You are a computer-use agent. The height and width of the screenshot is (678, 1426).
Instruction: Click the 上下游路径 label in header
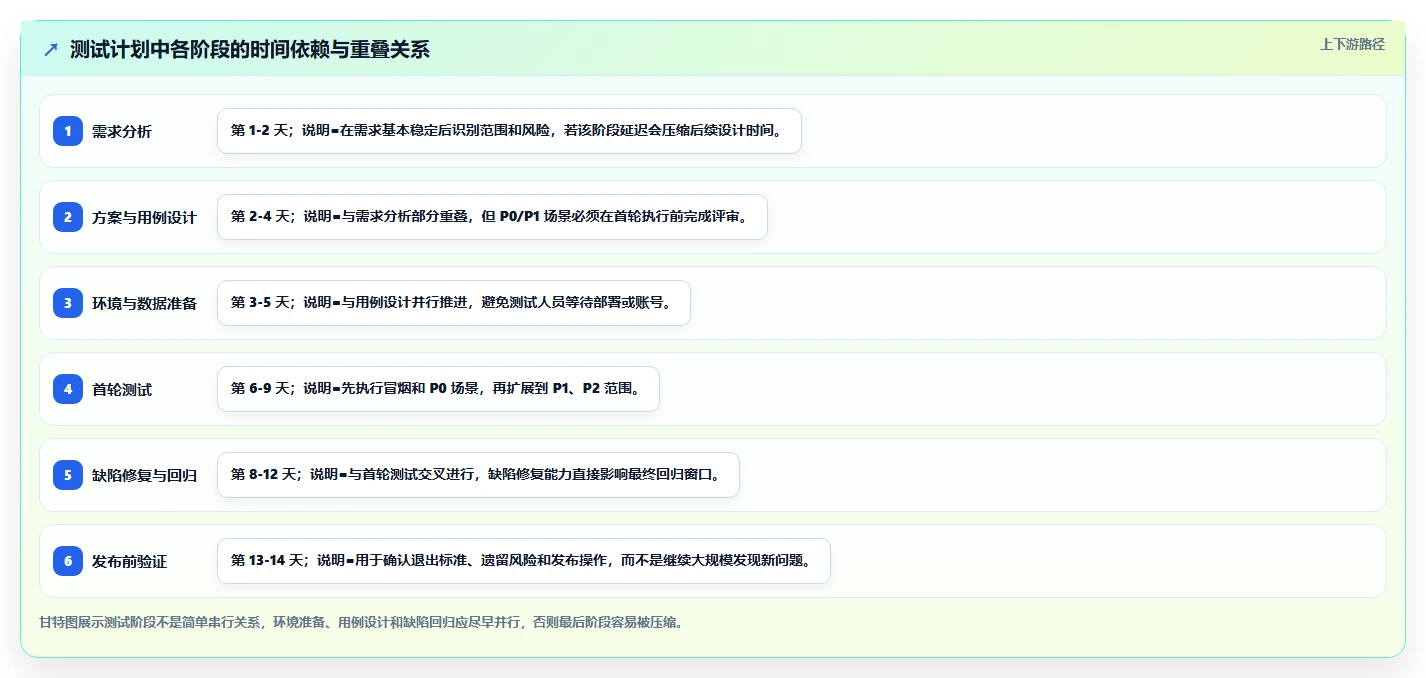point(1352,44)
